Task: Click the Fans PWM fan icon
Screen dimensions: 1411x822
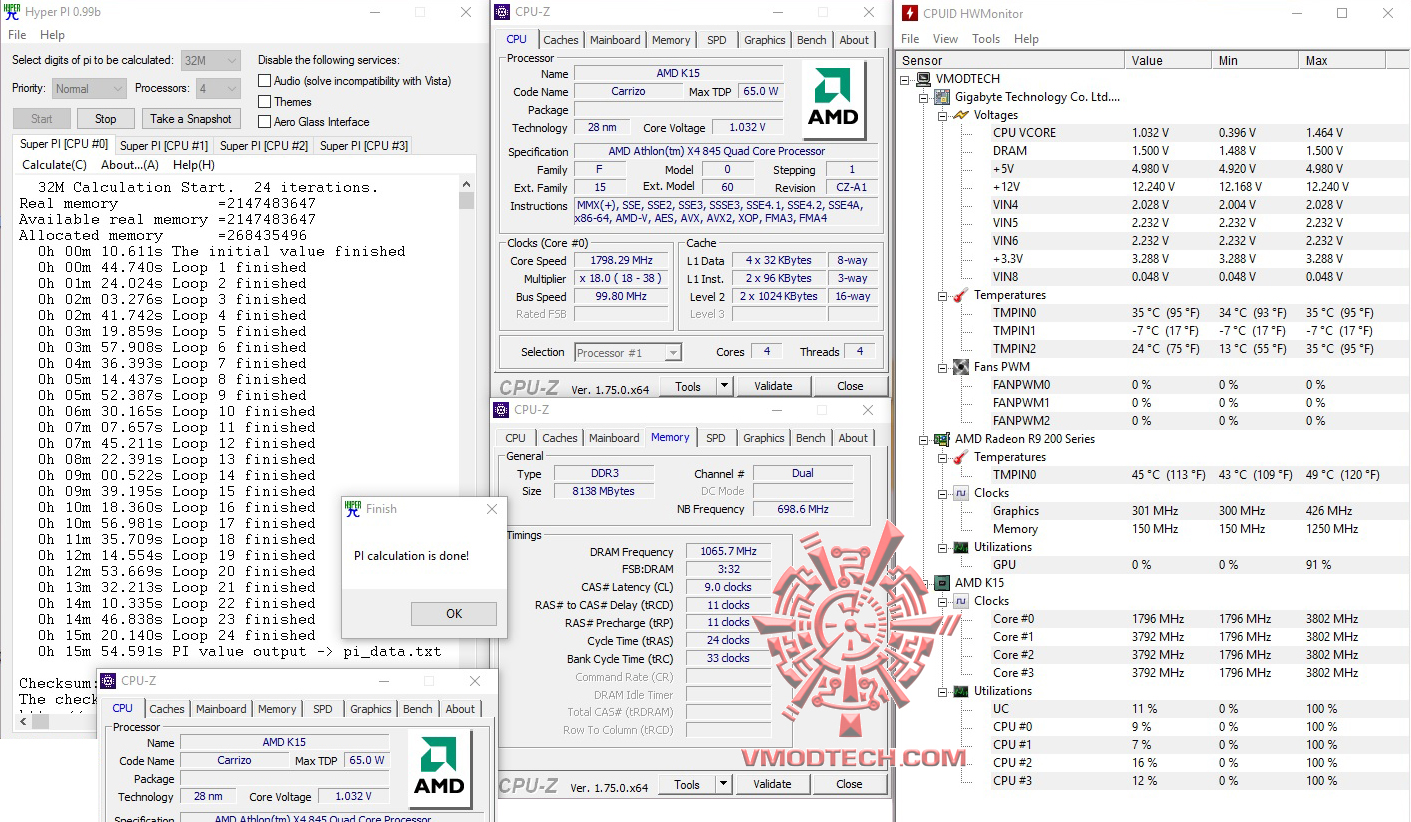Action: [961, 367]
